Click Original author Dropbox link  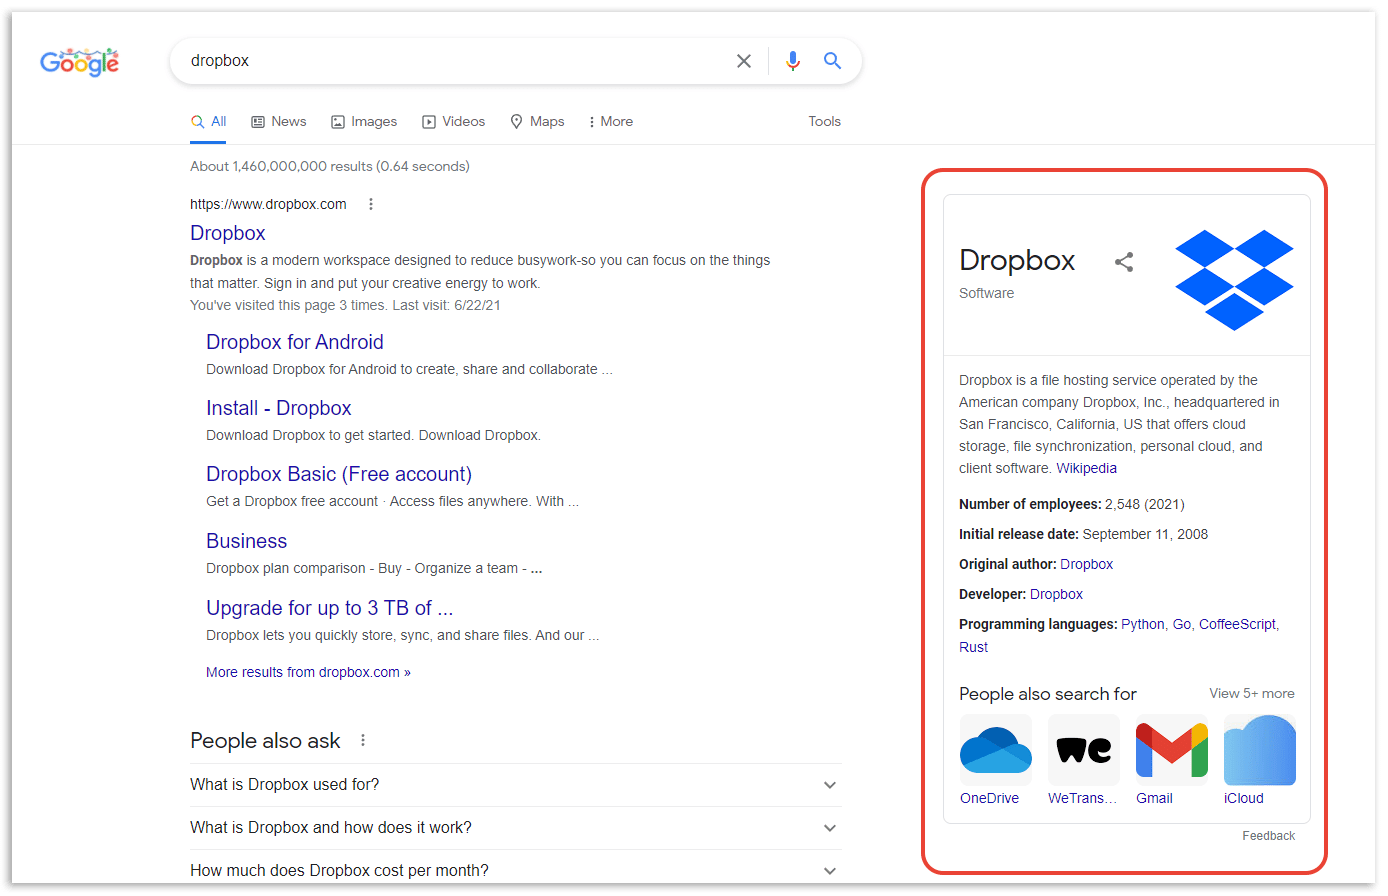click(1087, 564)
